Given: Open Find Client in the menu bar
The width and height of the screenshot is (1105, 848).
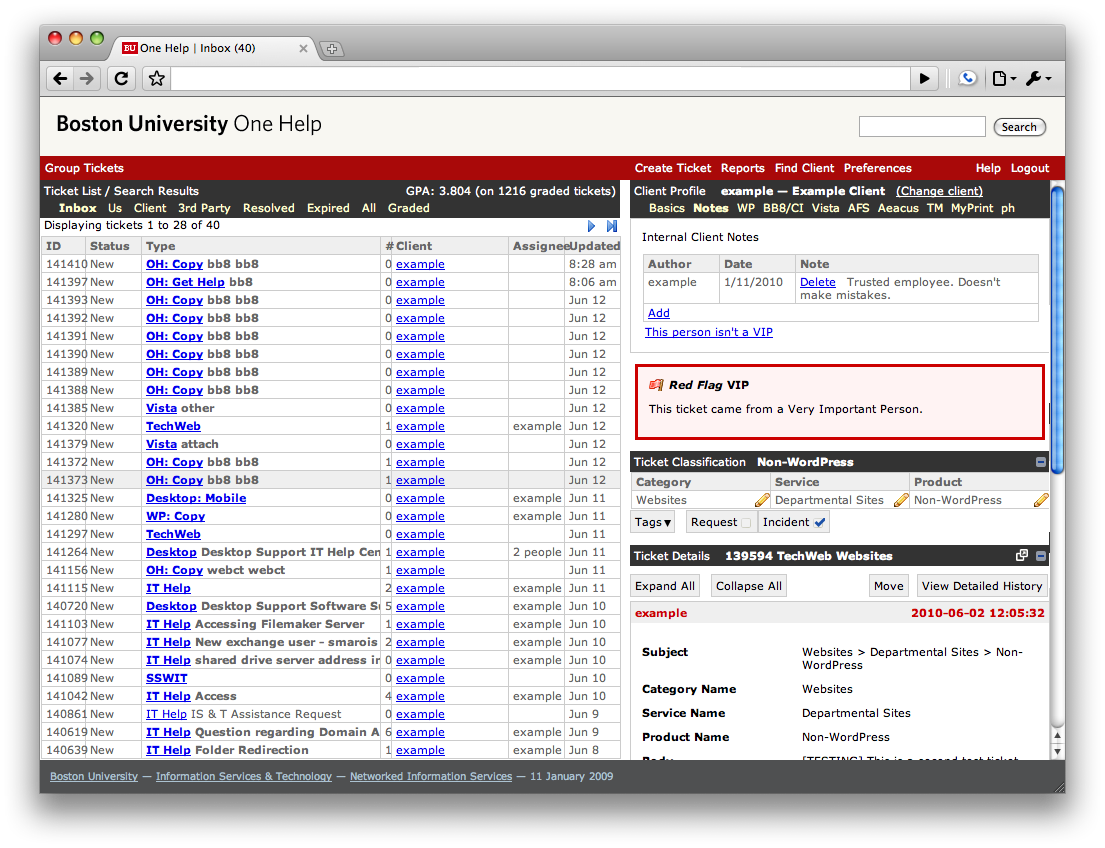Looking at the screenshot, I should pyautogui.click(x=804, y=168).
